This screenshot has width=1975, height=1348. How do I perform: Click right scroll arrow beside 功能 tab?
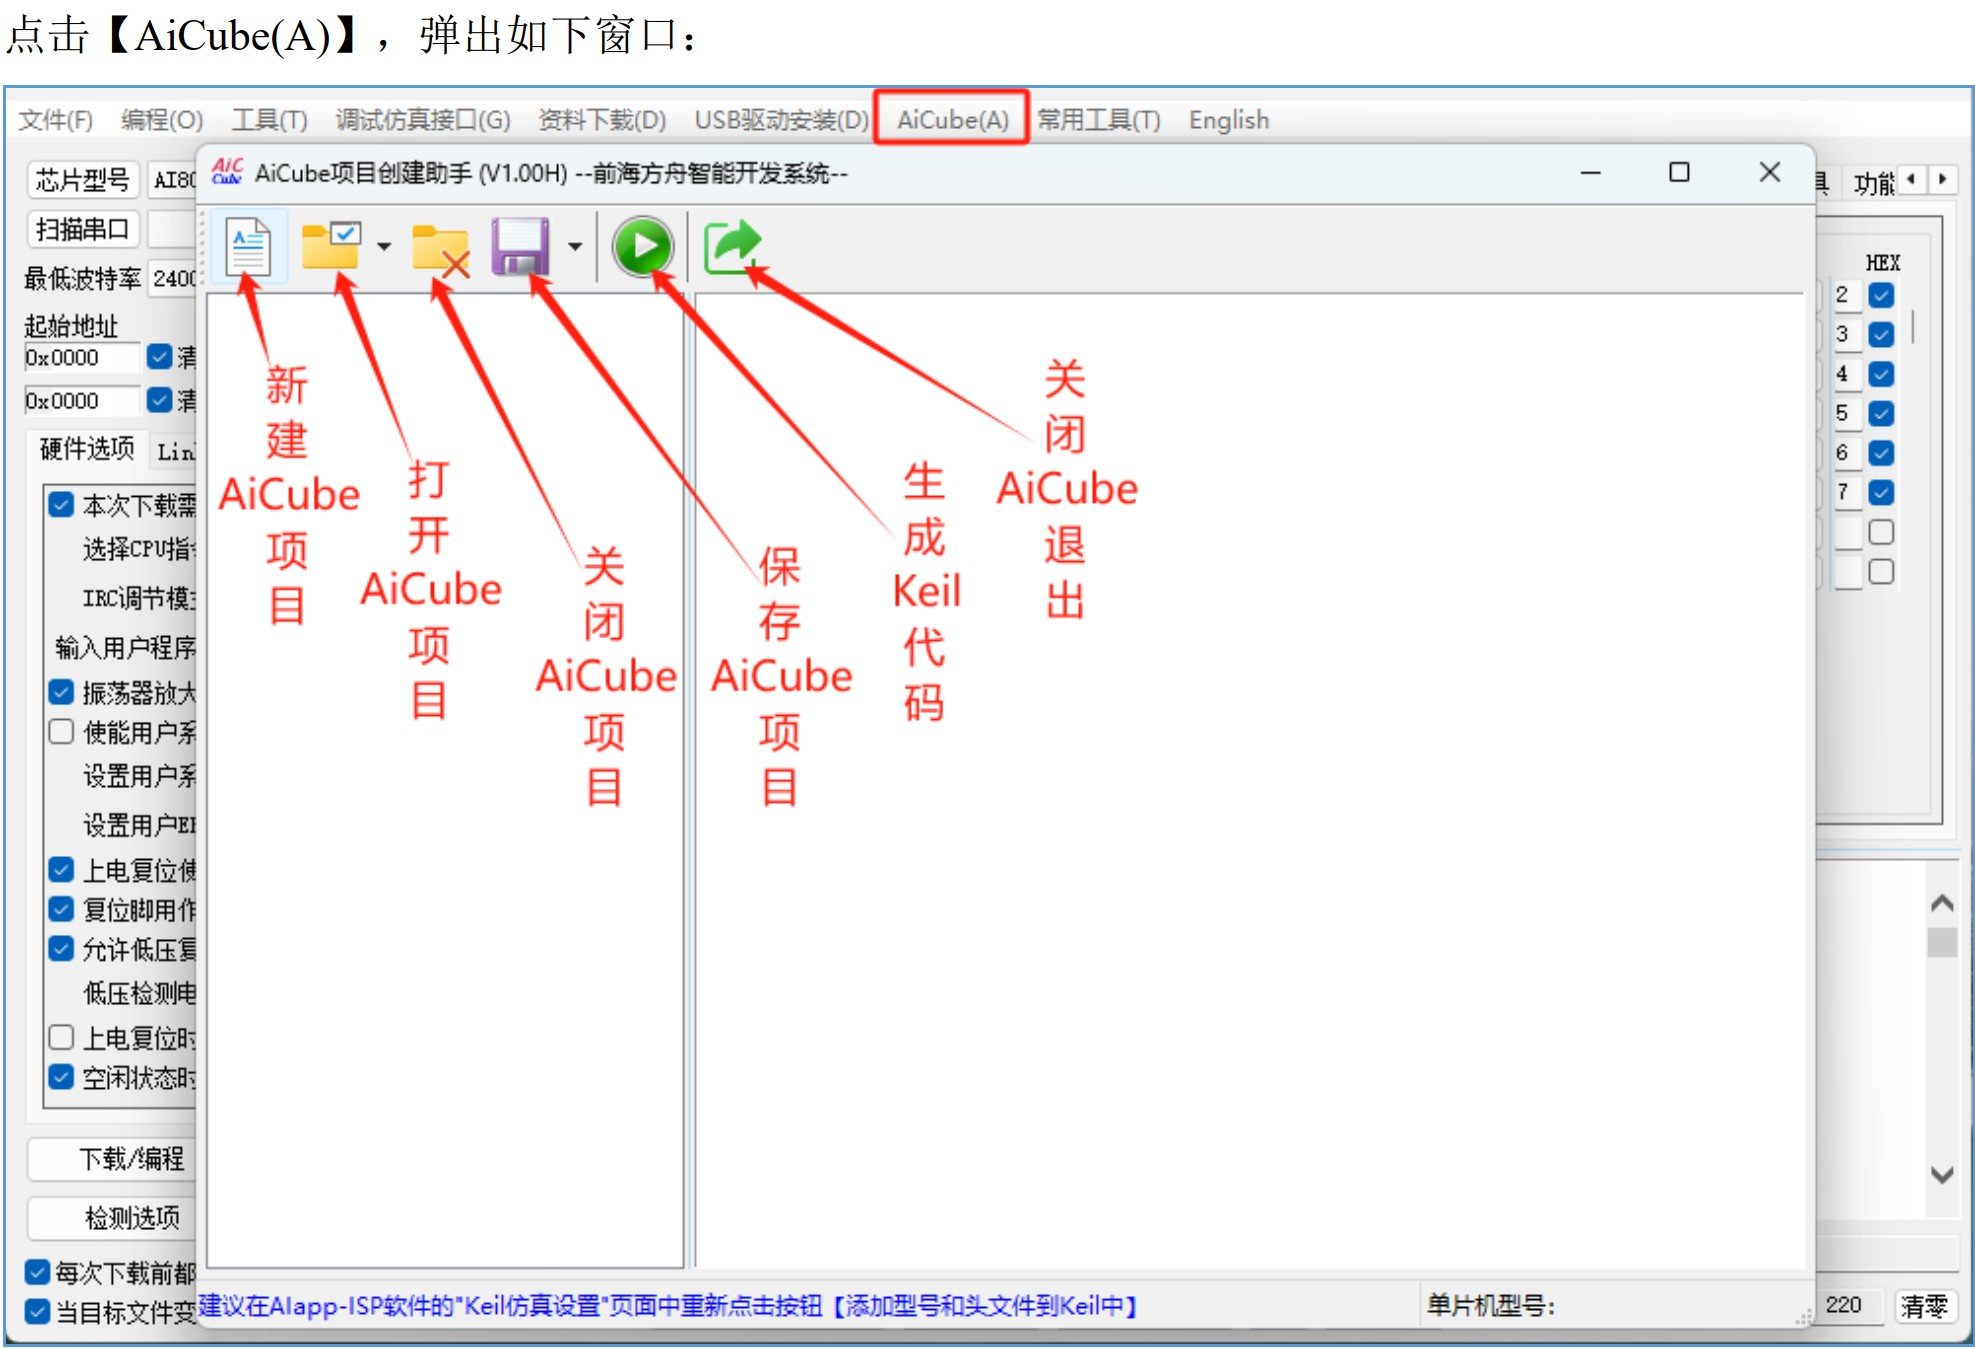[1942, 179]
